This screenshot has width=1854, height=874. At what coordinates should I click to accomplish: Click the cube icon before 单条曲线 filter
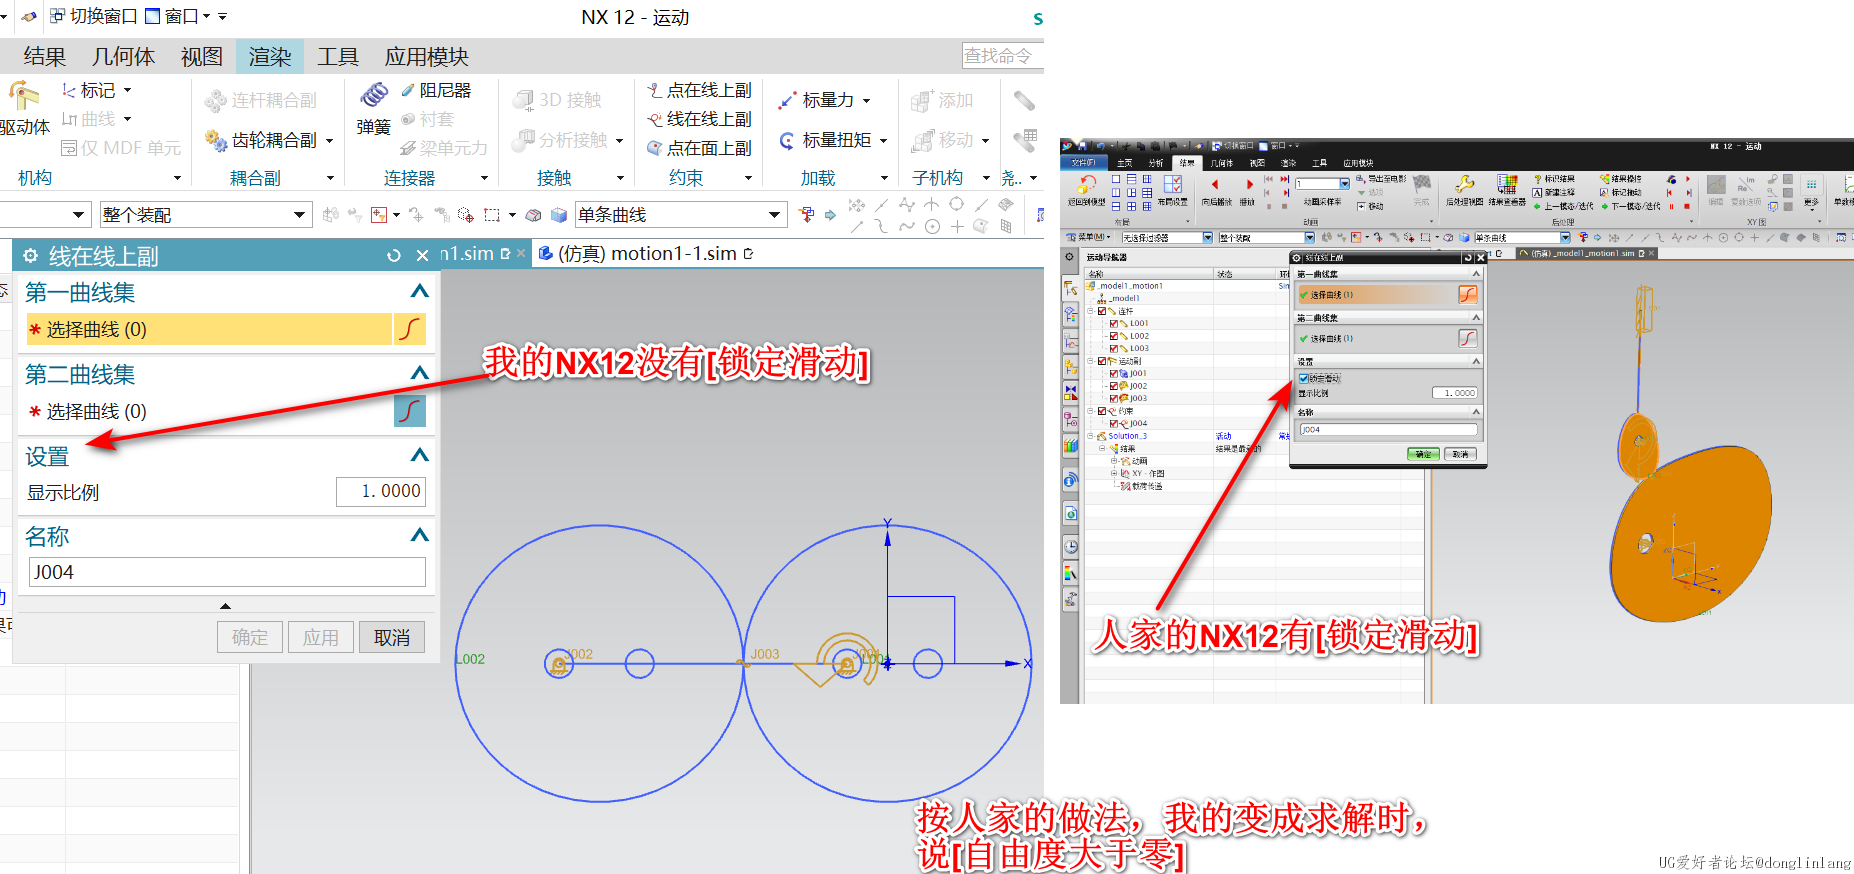559,215
